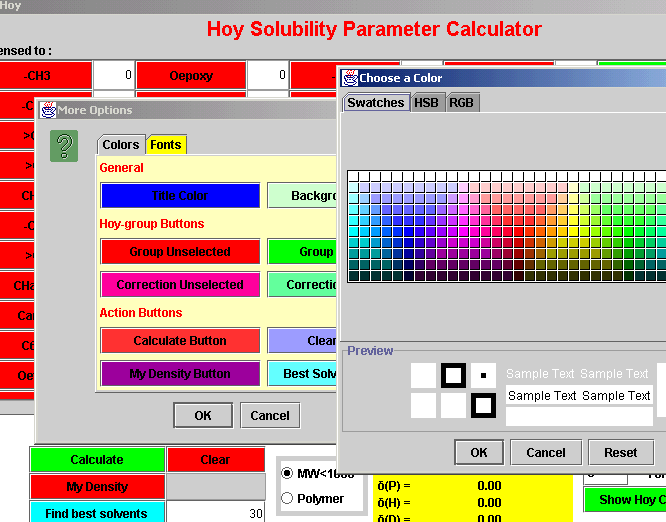The image size is (666, 522).
Task: Click the Java icon in More Options title
Action: 46,110
